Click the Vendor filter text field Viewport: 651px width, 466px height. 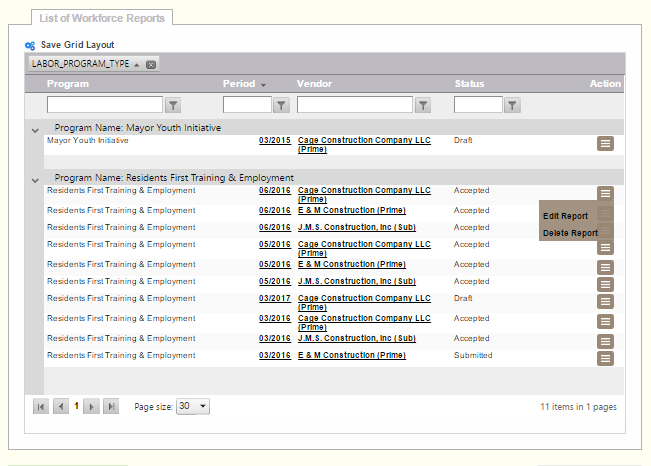coord(354,105)
